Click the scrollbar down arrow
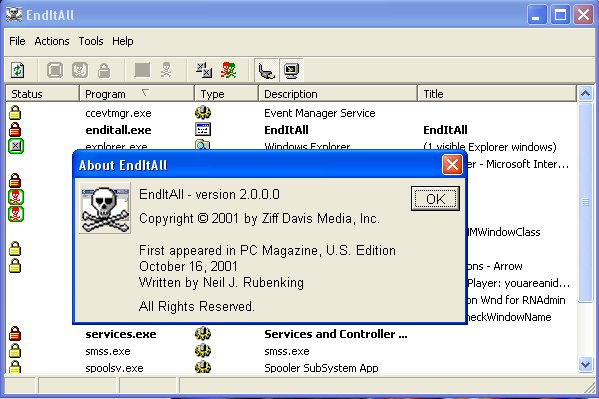 click(x=586, y=365)
